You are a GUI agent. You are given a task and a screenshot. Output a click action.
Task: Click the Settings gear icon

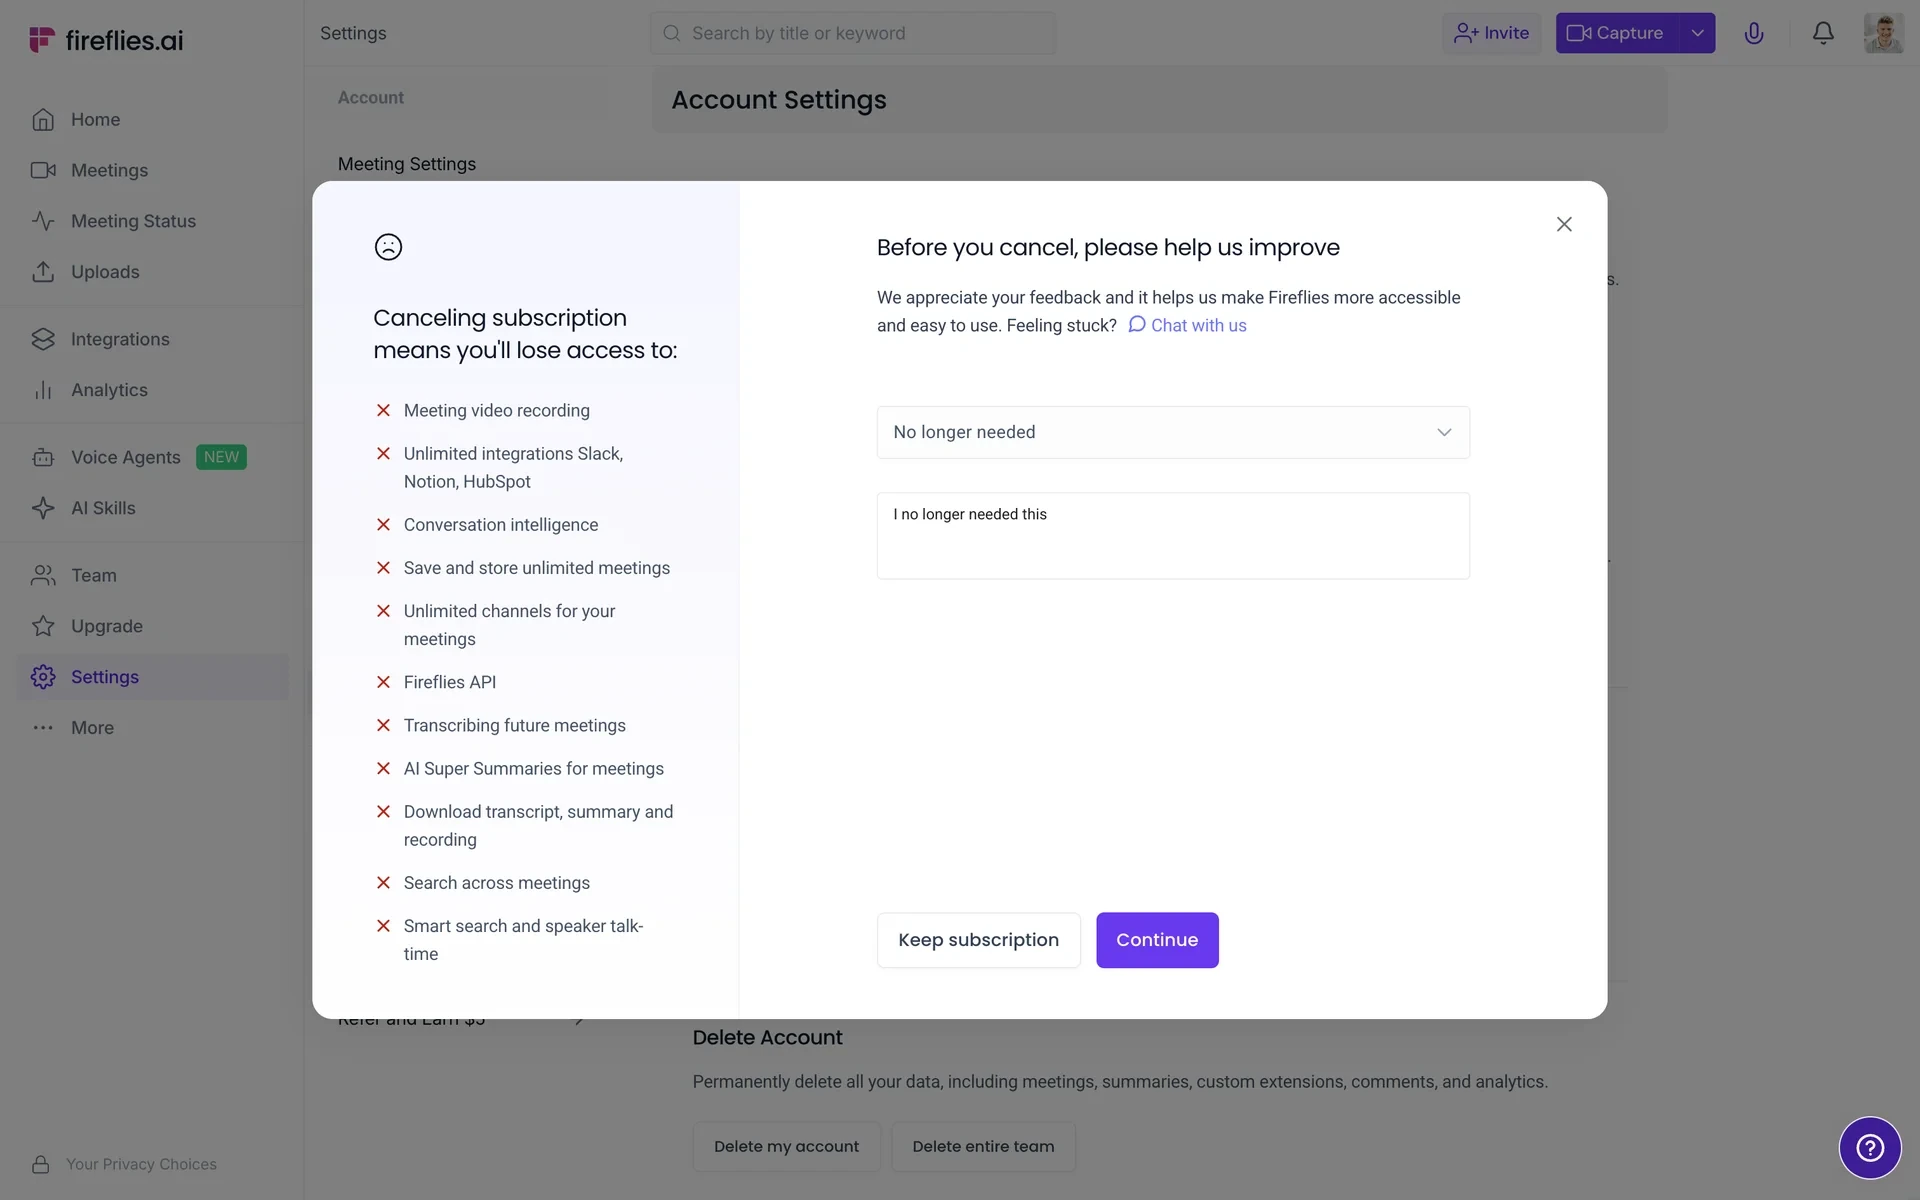[x=43, y=677]
